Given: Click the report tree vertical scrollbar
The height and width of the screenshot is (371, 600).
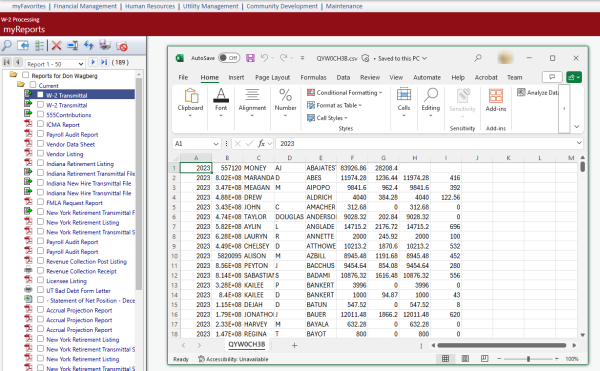Looking at the screenshot, I should click(x=139, y=184).
